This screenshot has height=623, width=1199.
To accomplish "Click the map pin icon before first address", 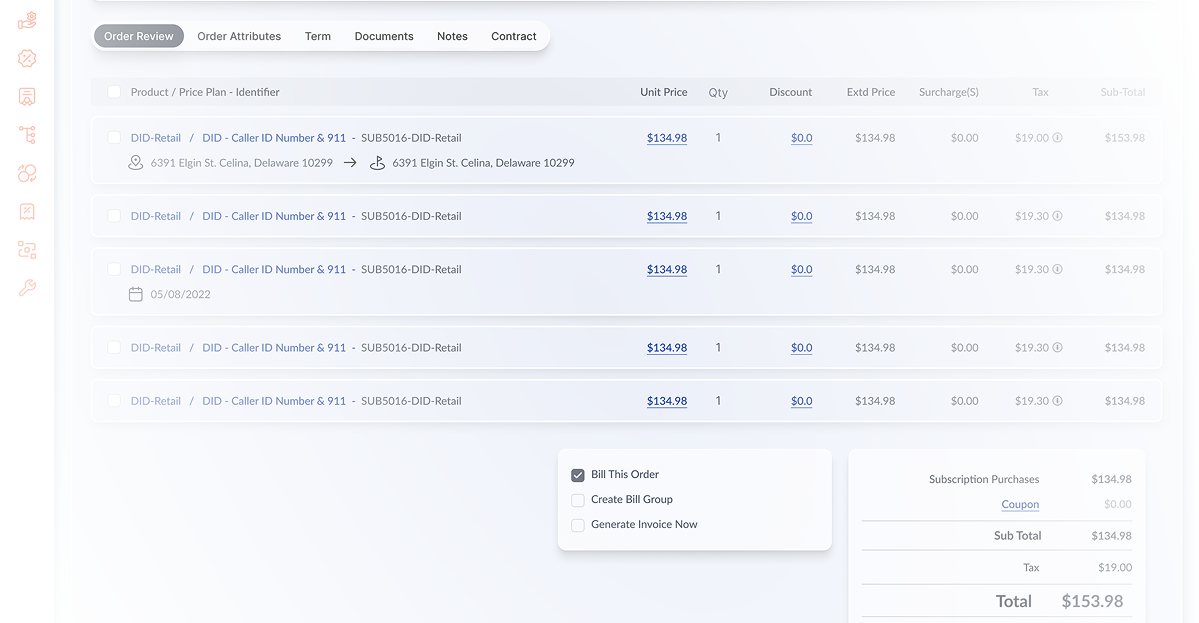I will click(x=136, y=163).
